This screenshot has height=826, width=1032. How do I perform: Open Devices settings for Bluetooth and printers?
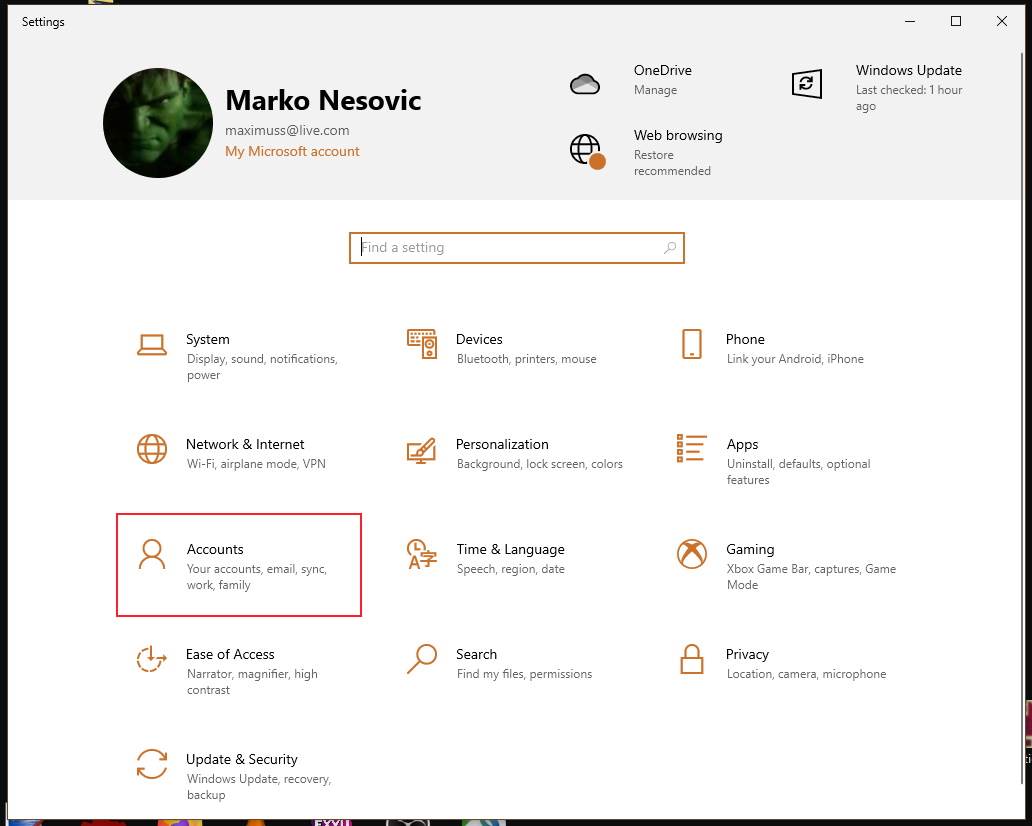pyautogui.click(x=479, y=339)
